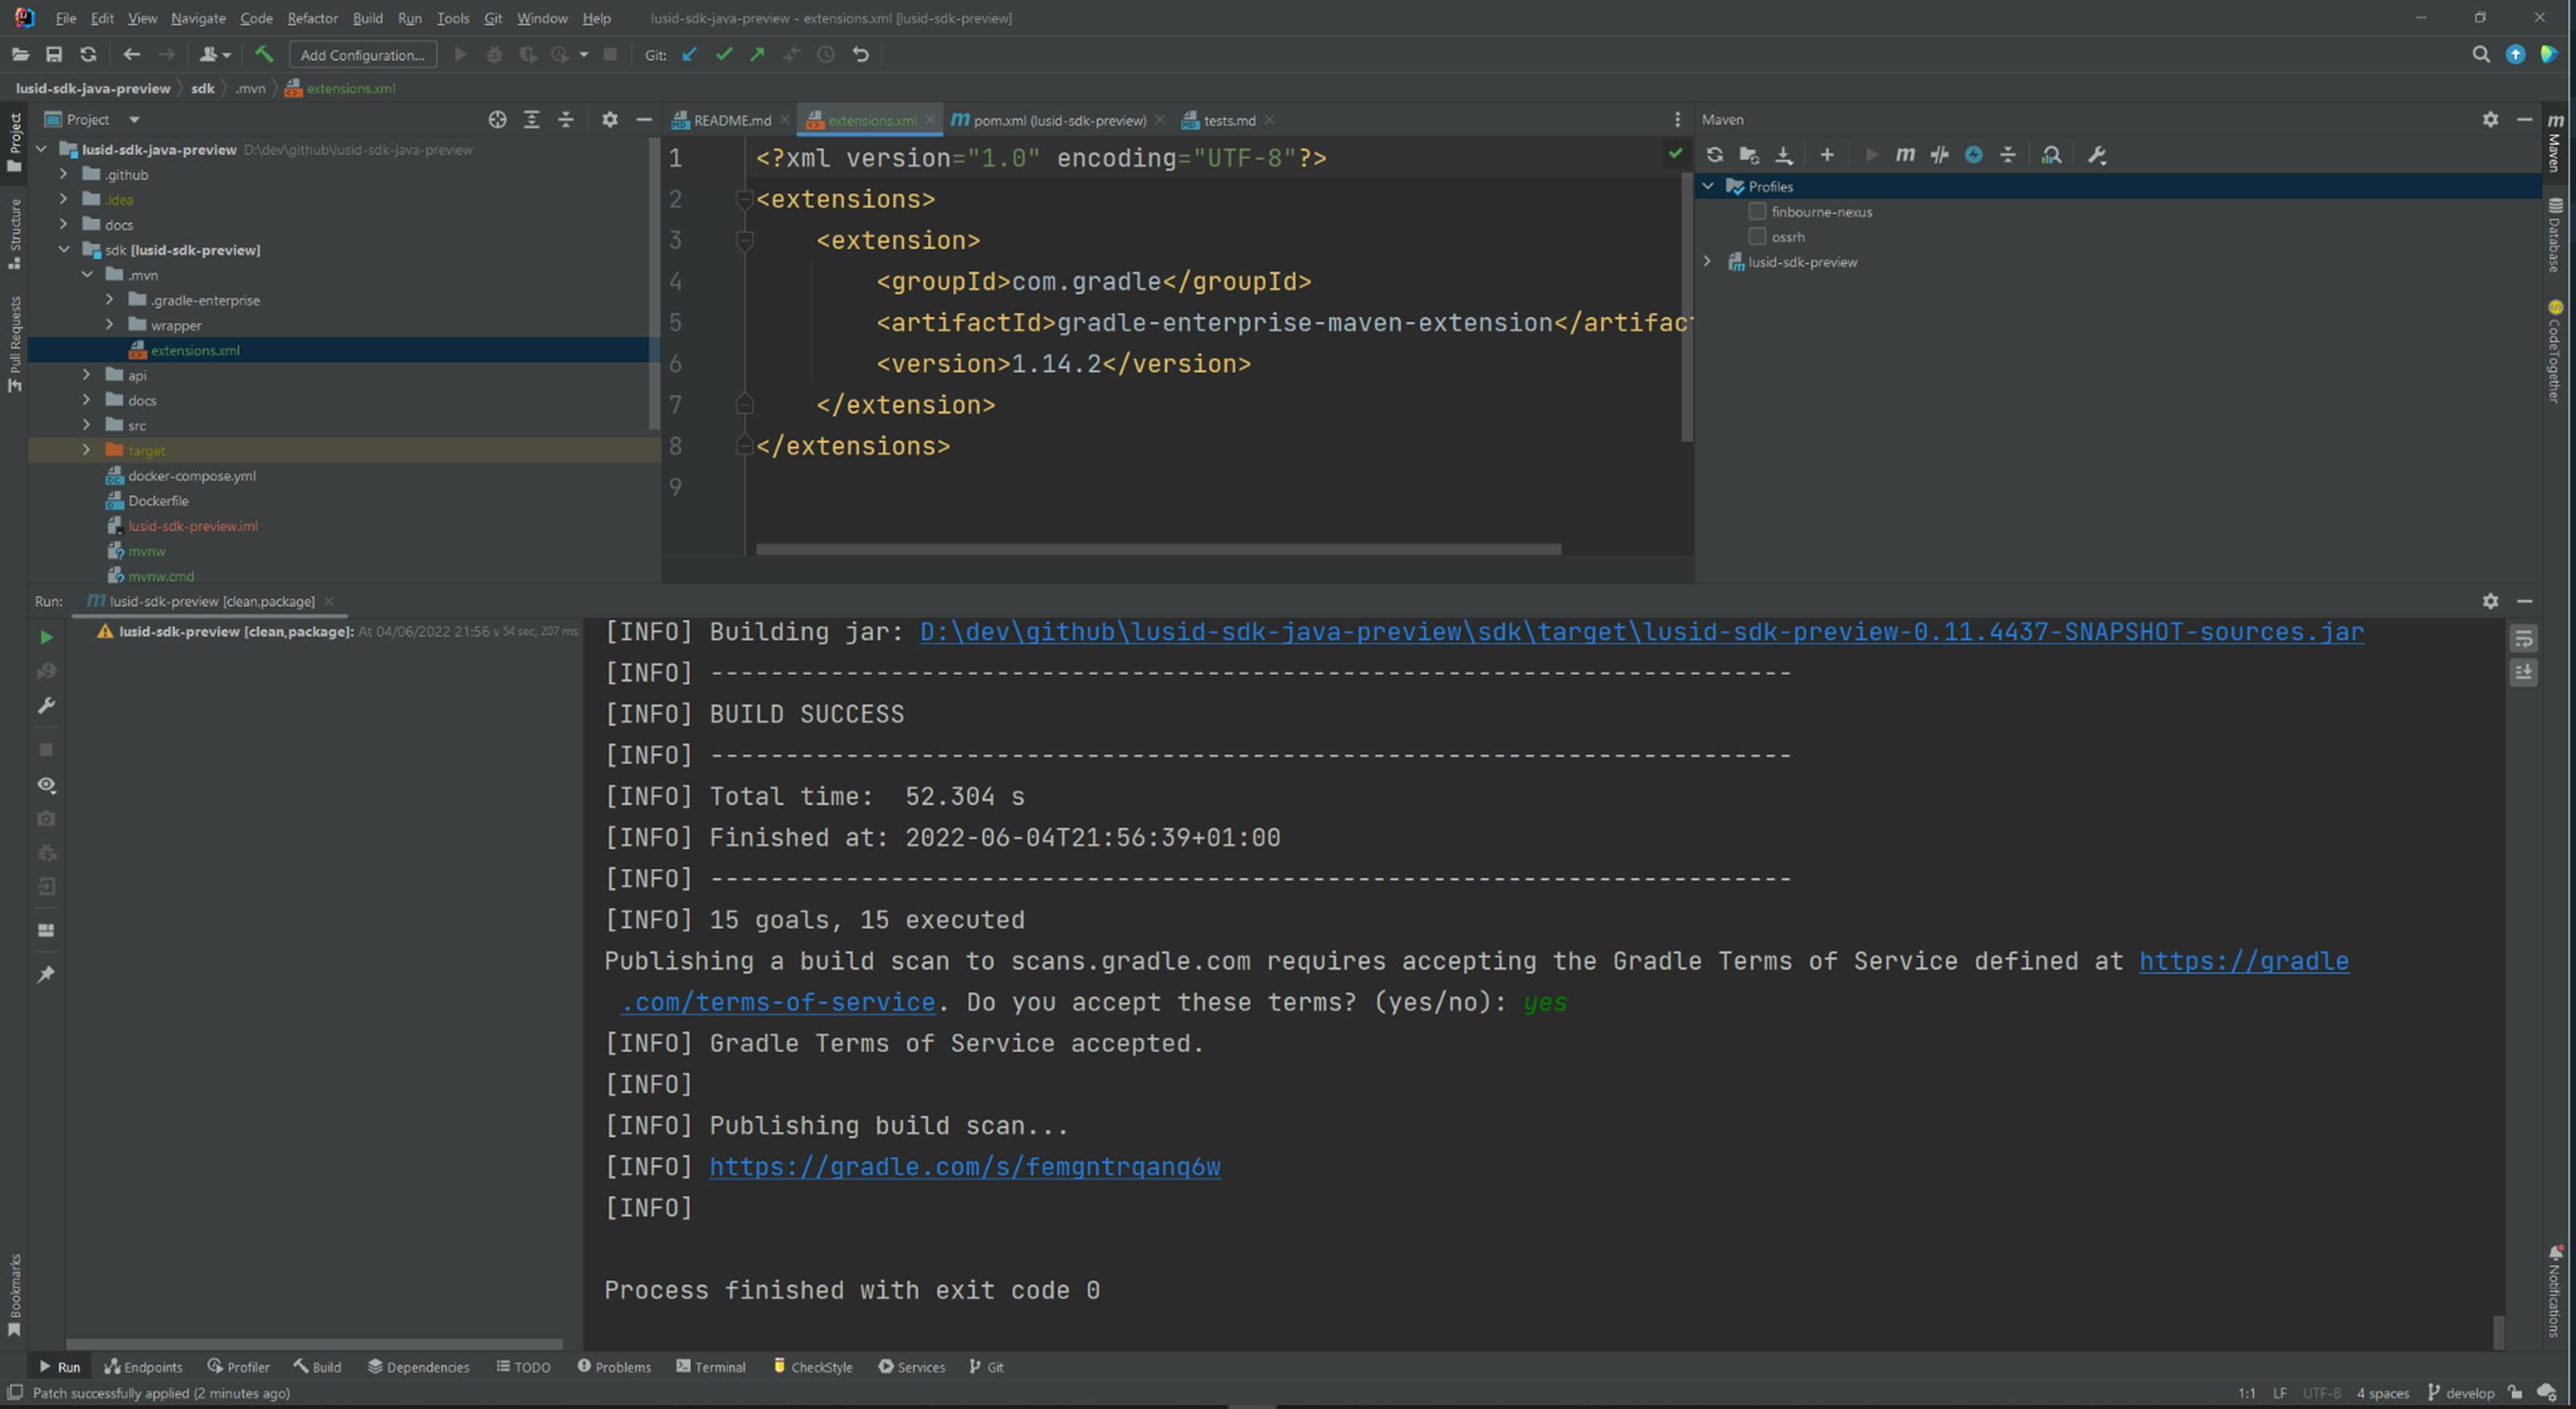The height and width of the screenshot is (1409, 2576).
Task: Click Add Configuration button
Action: pyautogui.click(x=363, y=55)
